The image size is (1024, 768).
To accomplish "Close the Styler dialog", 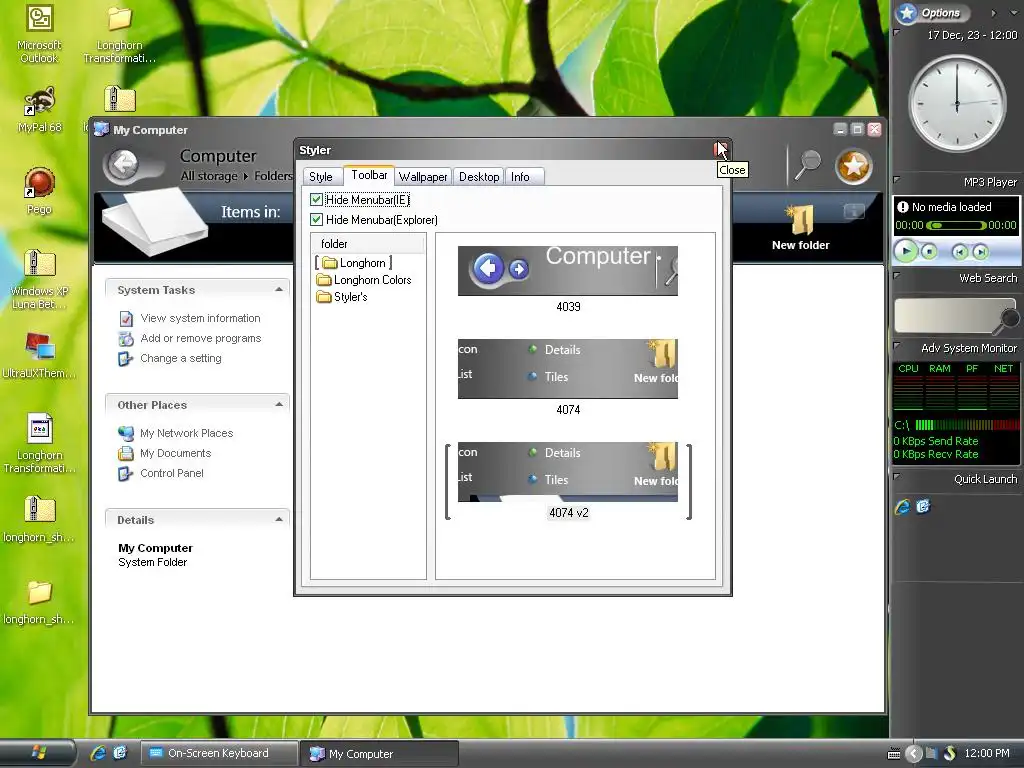I will tap(720, 150).
